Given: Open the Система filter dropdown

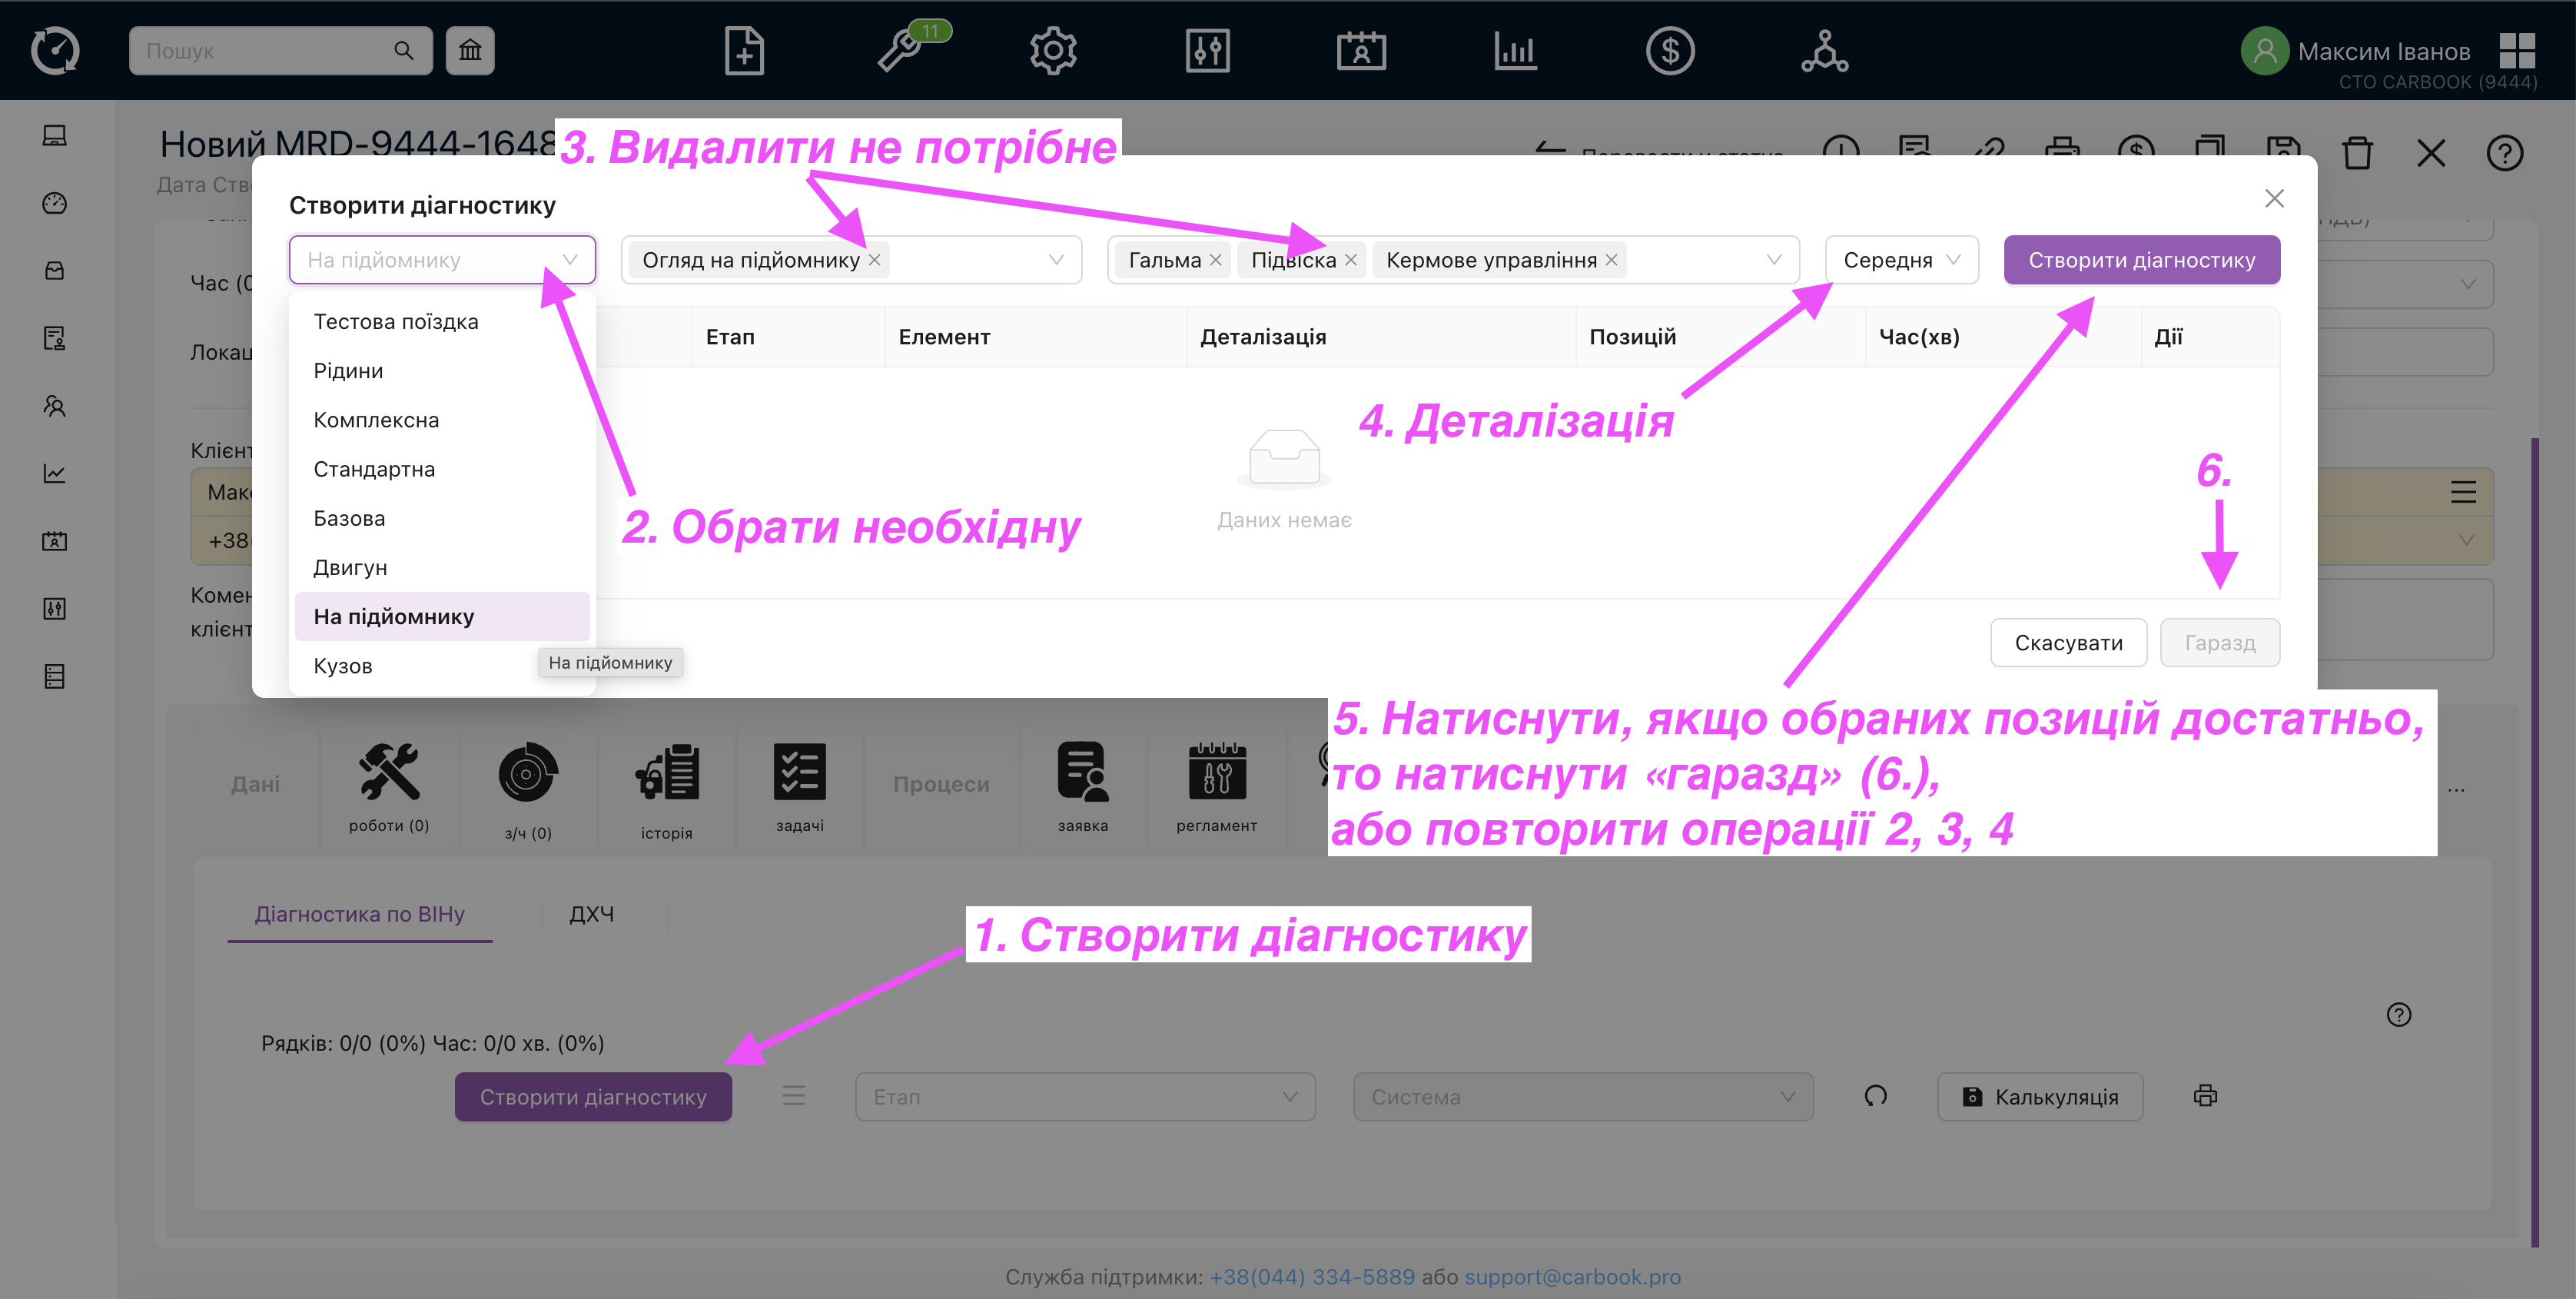Looking at the screenshot, I should [x=1582, y=1097].
